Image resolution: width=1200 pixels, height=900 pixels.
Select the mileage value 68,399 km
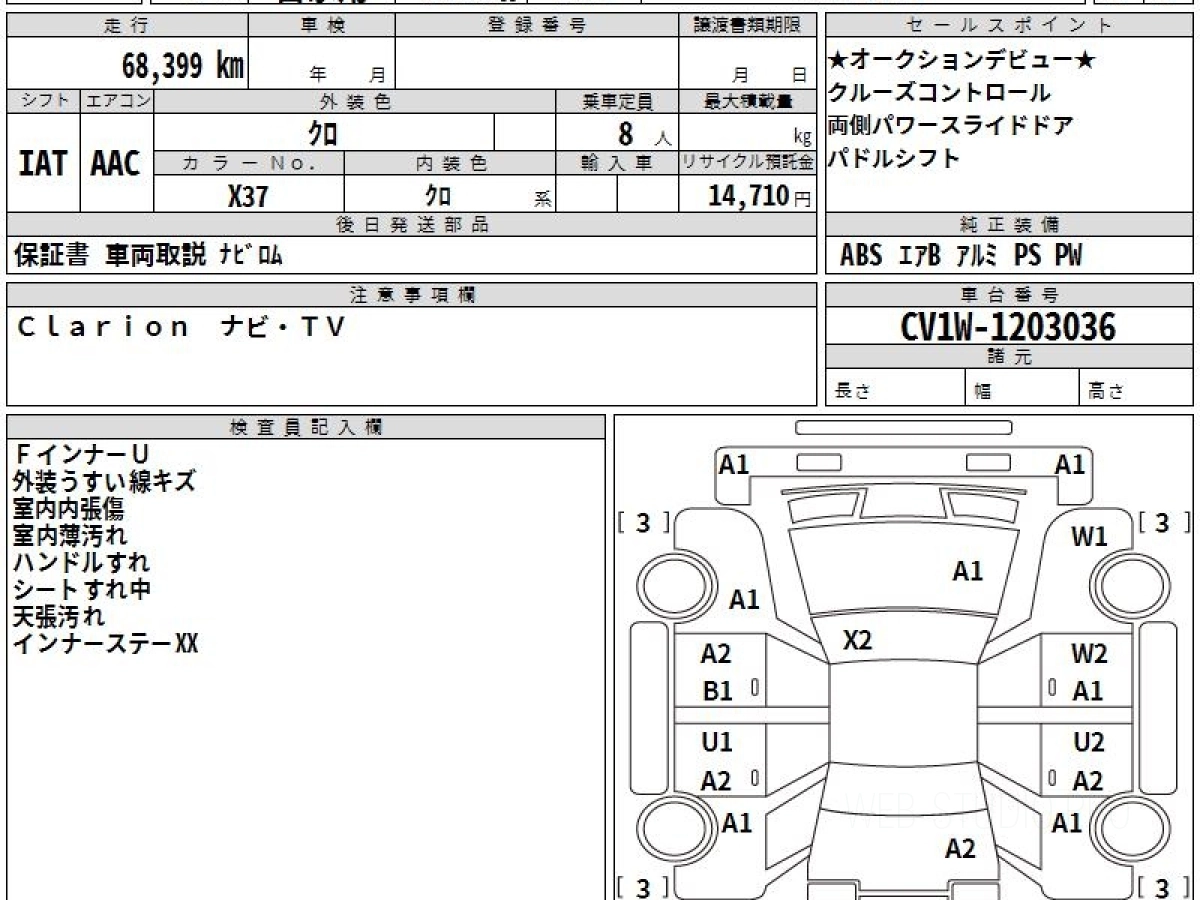183,67
